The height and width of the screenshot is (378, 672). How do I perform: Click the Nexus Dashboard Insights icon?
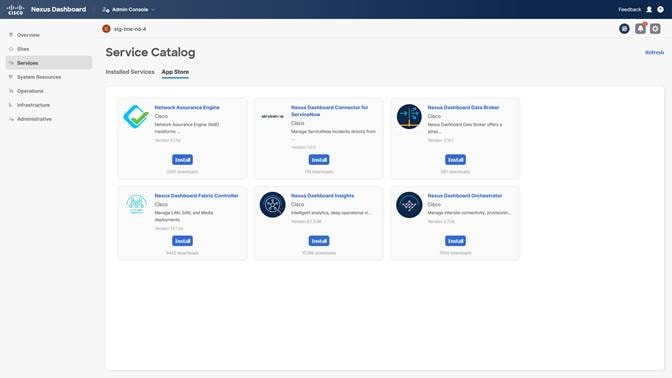pos(273,204)
